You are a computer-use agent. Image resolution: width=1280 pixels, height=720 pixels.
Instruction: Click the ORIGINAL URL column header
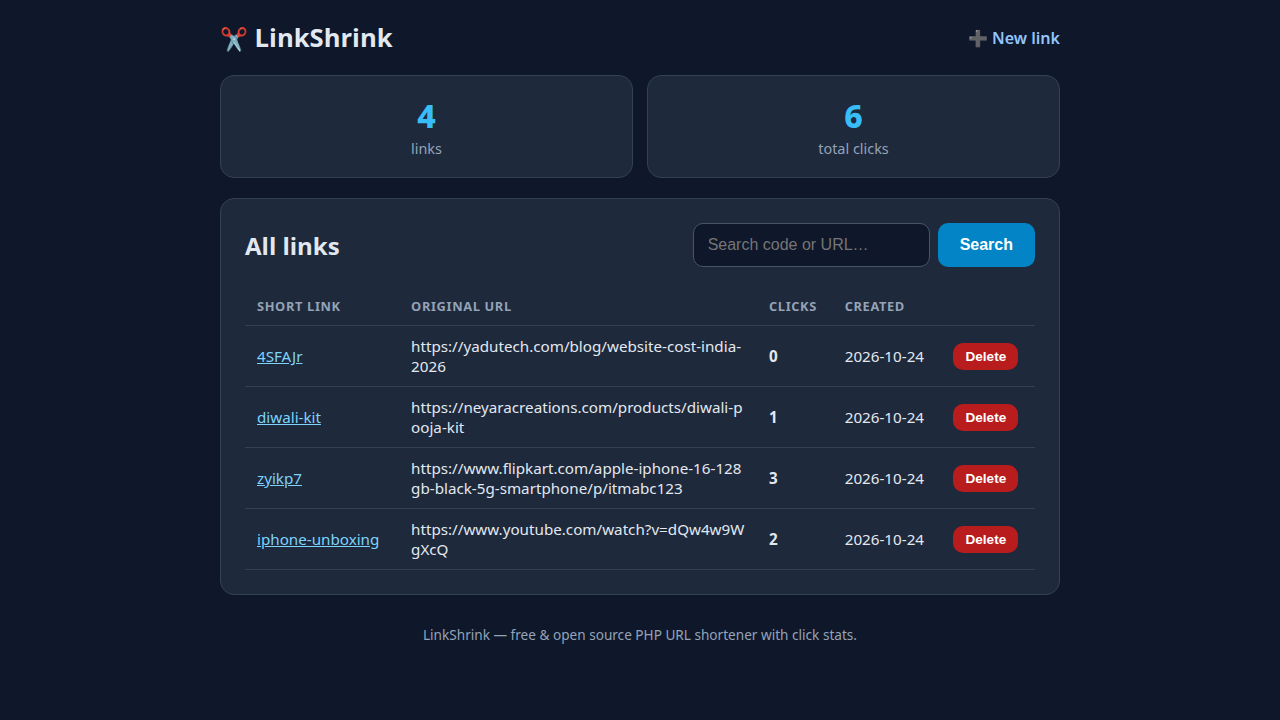click(461, 307)
